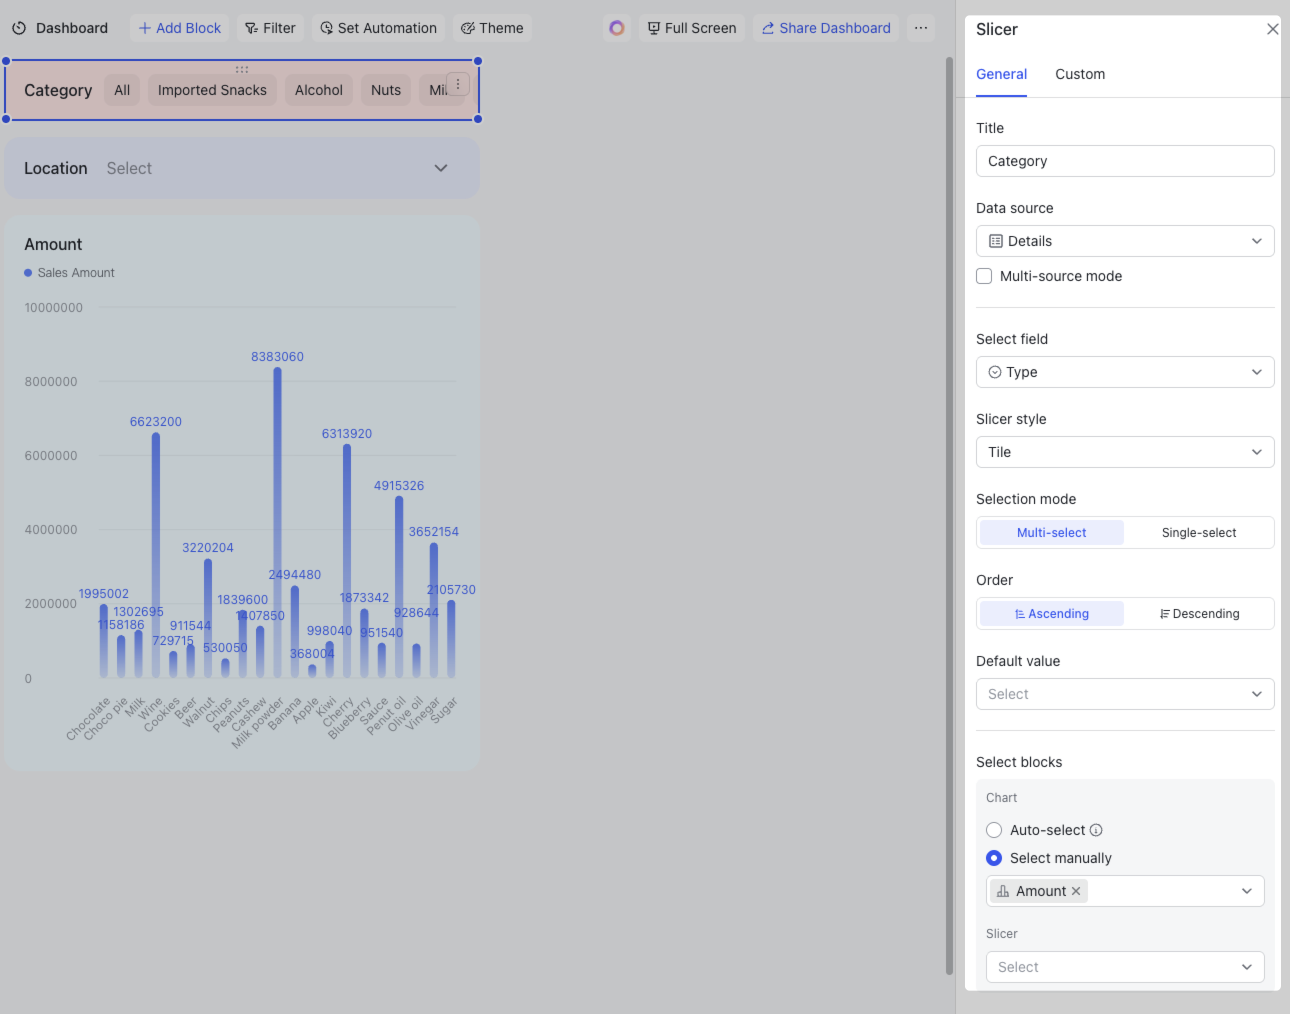
Task: Select the All category tile
Action: pyautogui.click(x=122, y=90)
